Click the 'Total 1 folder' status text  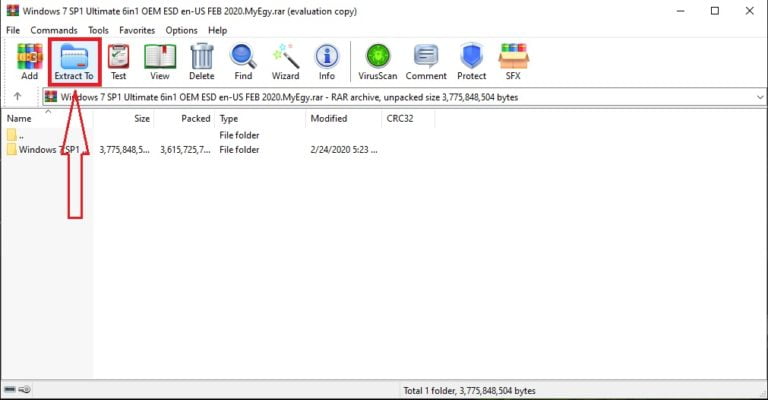tap(469, 391)
